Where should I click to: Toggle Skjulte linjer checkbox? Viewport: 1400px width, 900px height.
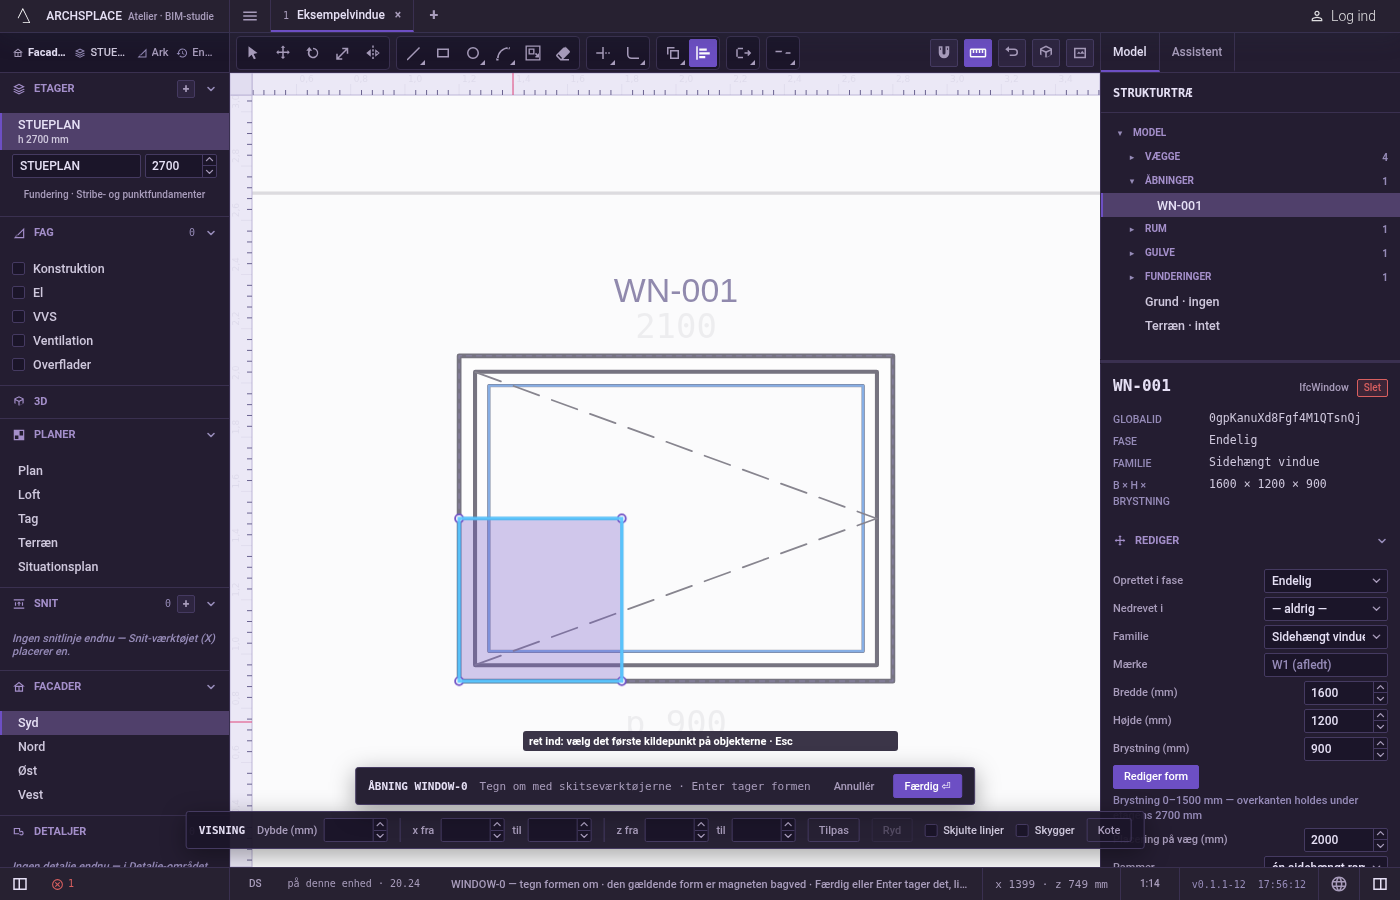(x=931, y=830)
